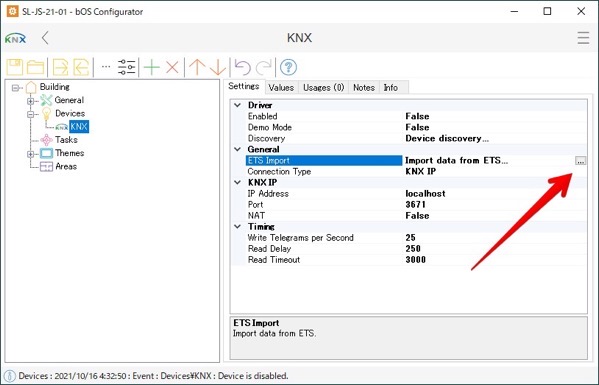Image resolution: width=599 pixels, height=385 pixels.
Task: Select the Themes tree item label
Action: pos(70,153)
